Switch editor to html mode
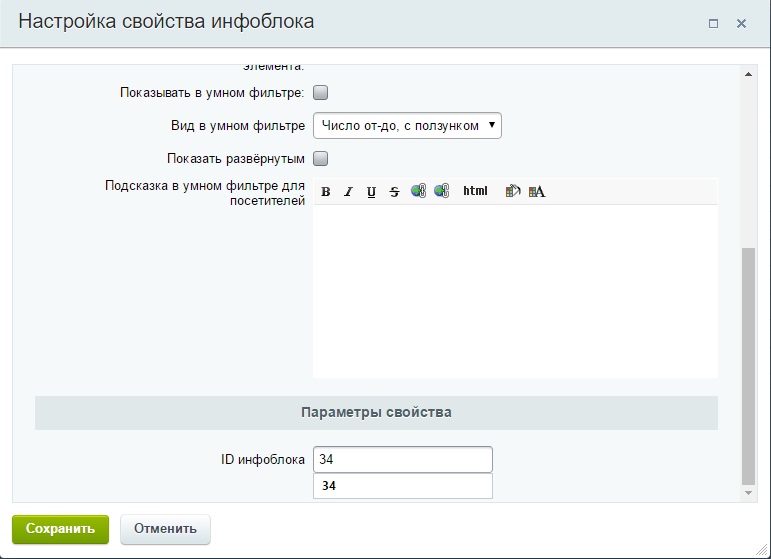This screenshot has width=771, height=559. (475, 191)
